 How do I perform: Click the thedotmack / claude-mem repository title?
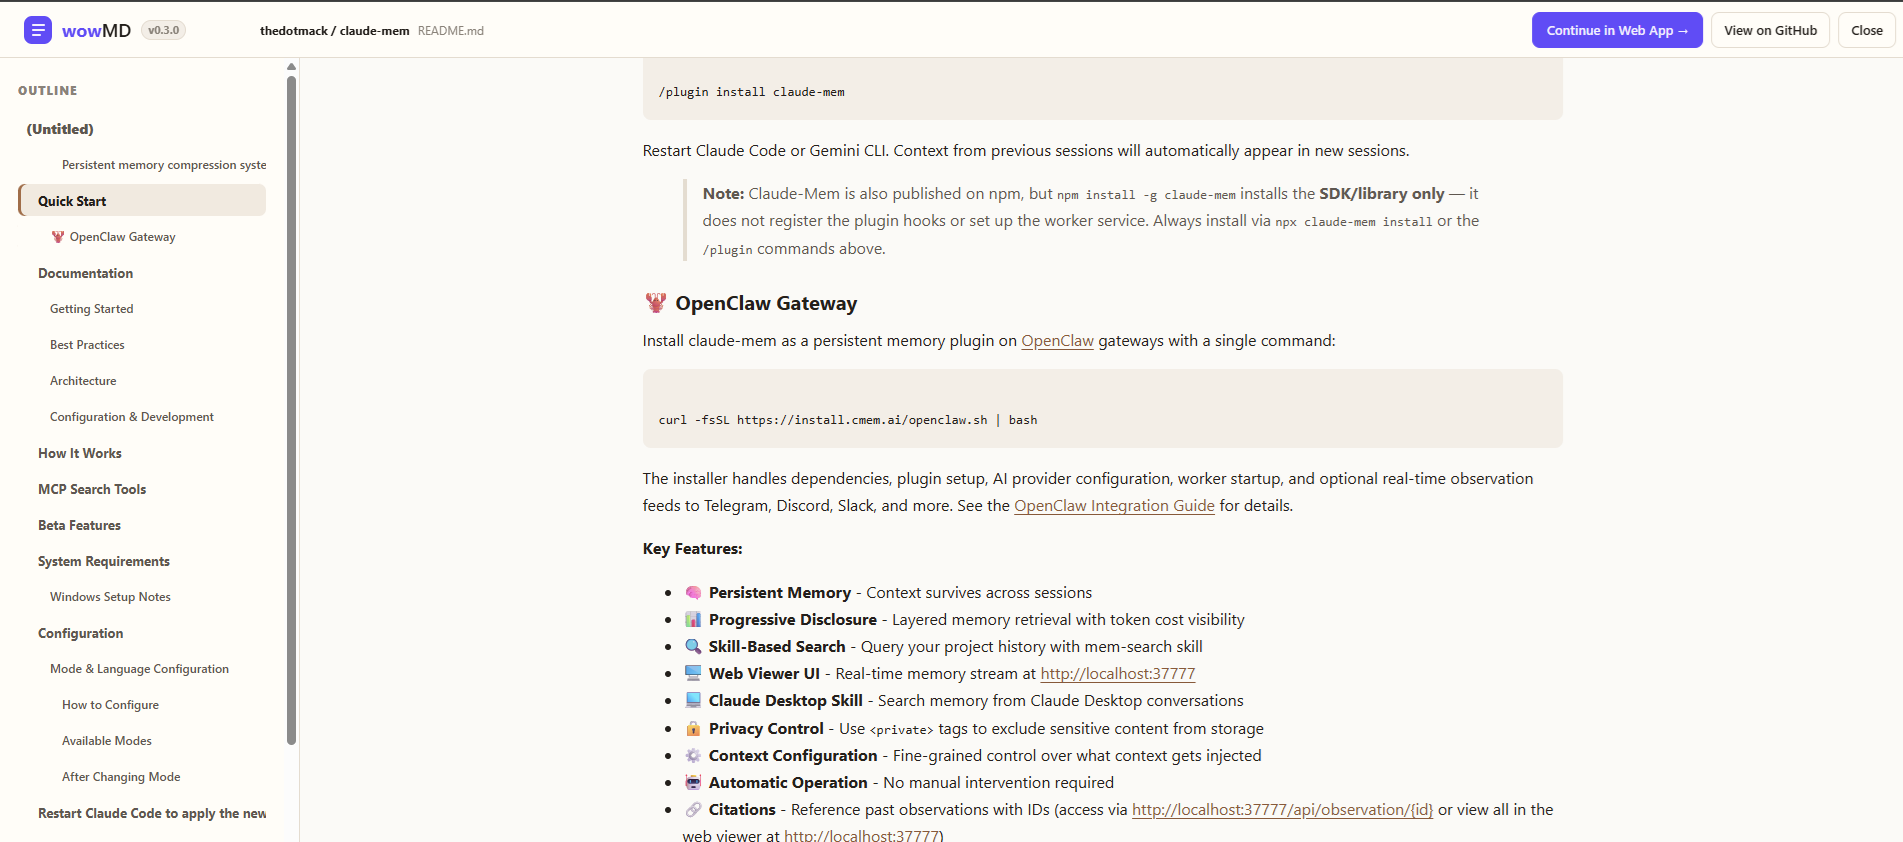(334, 31)
